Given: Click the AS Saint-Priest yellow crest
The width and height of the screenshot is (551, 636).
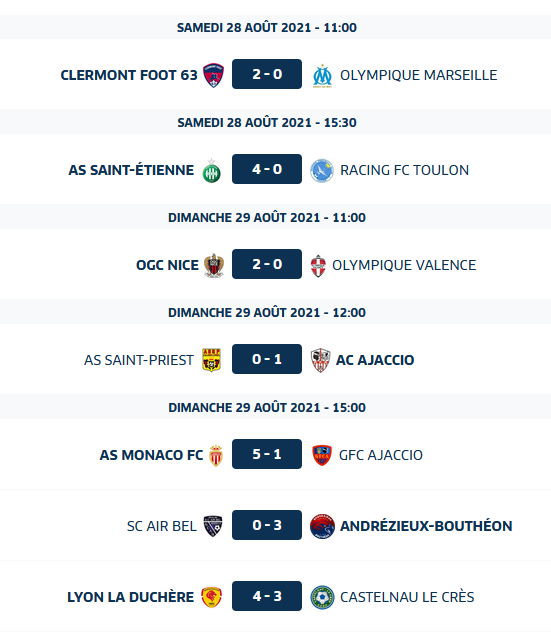Looking at the screenshot, I should click(211, 360).
